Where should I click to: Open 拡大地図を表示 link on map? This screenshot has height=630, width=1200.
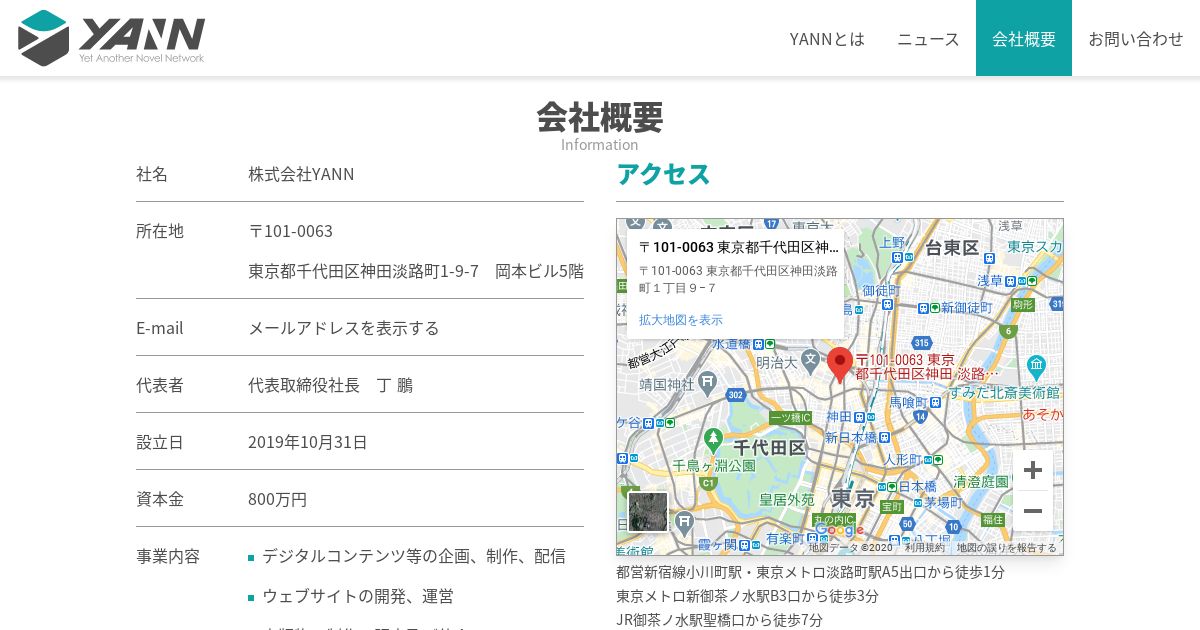(681, 320)
